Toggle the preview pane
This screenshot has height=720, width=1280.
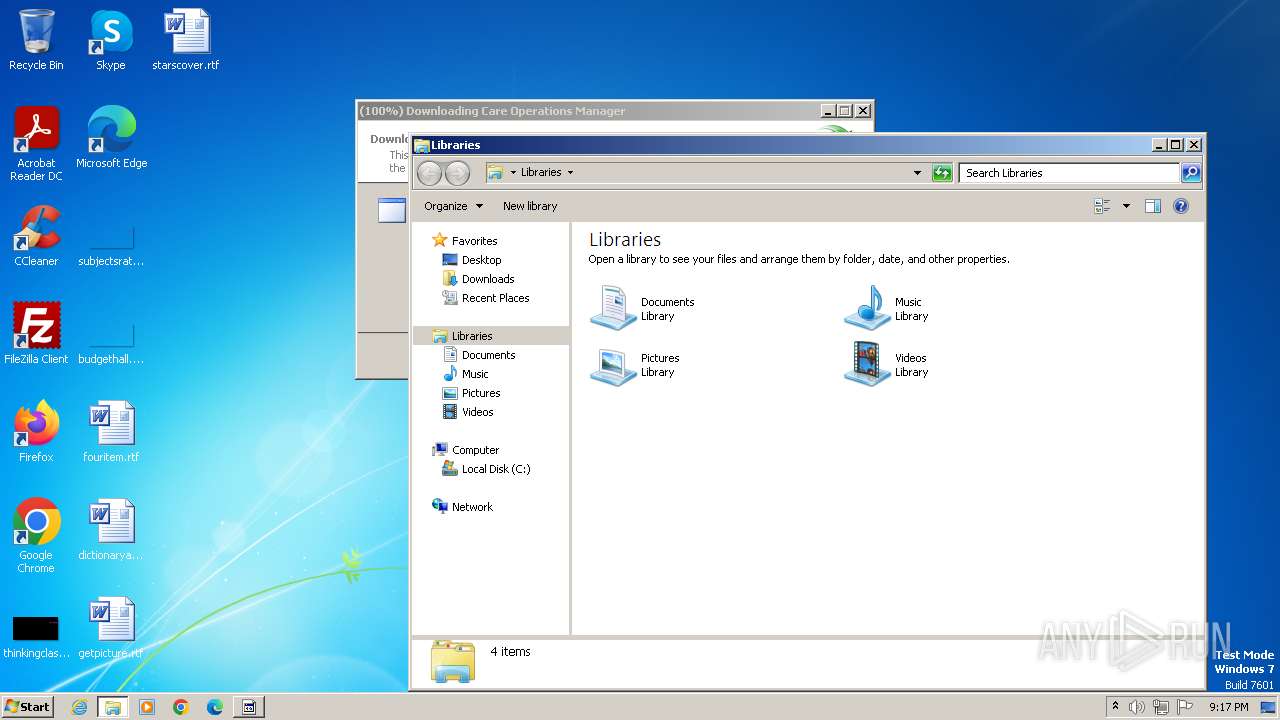pyautogui.click(x=1152, y=206)
